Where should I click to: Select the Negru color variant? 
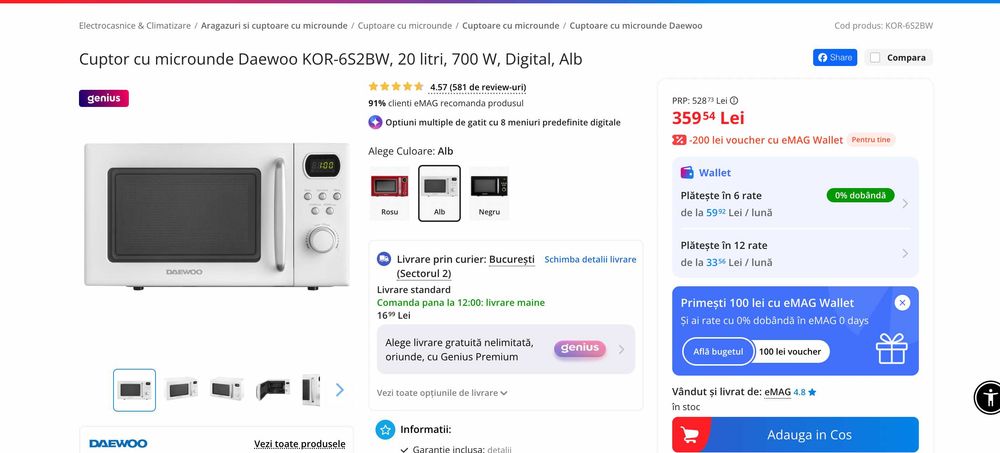489,193
